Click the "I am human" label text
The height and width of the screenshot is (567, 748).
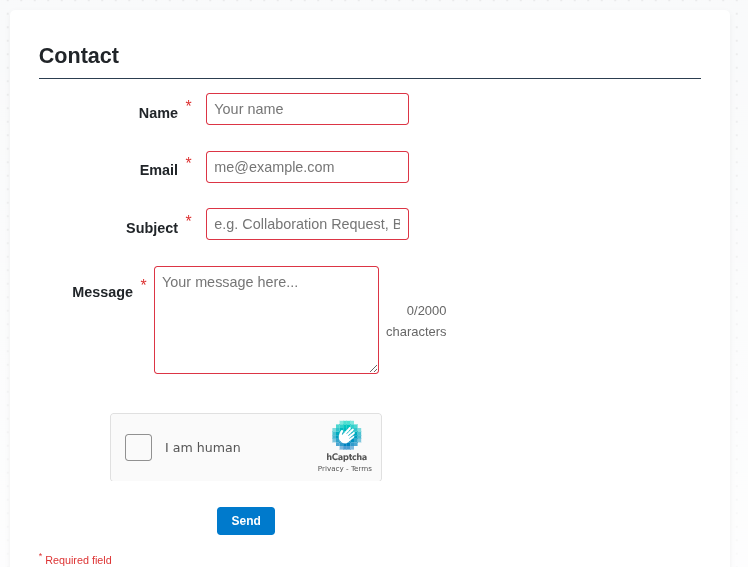202,448
